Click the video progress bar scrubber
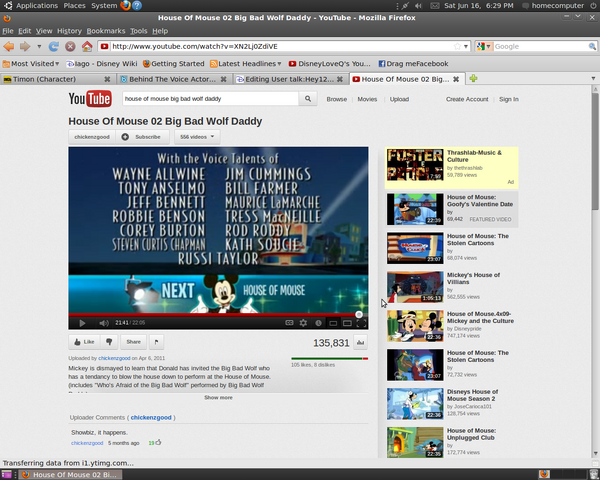The width and height of the screenshot is (600, 480). pyautogui.click(x=359, y=315)
